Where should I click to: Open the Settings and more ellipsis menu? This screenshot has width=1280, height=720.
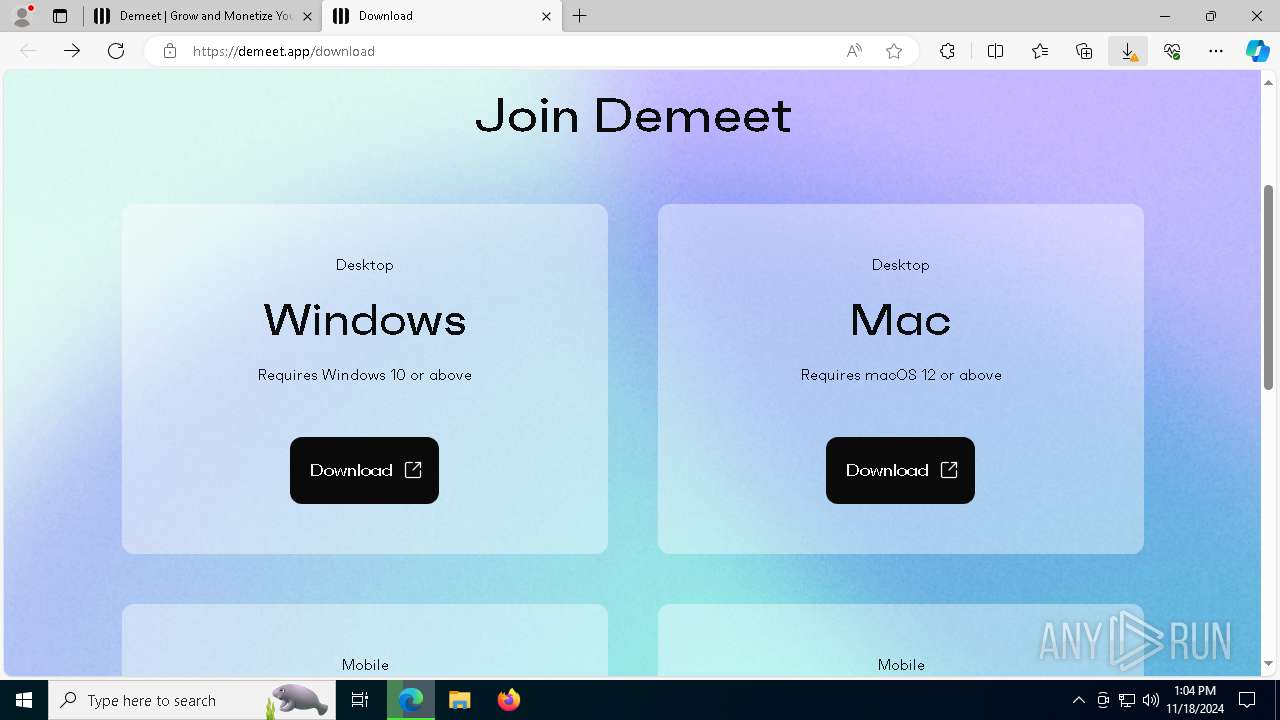tap(1216, 51)
